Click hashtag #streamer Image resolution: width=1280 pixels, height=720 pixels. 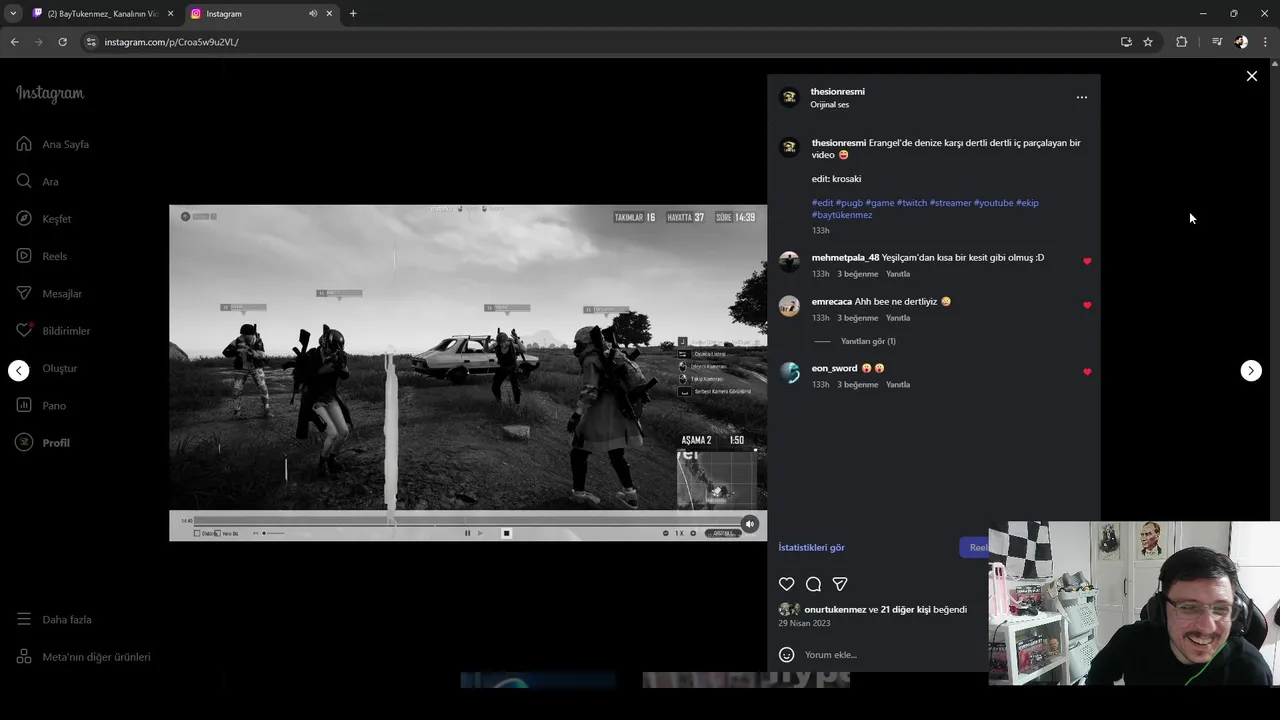(x=950, y=203)
